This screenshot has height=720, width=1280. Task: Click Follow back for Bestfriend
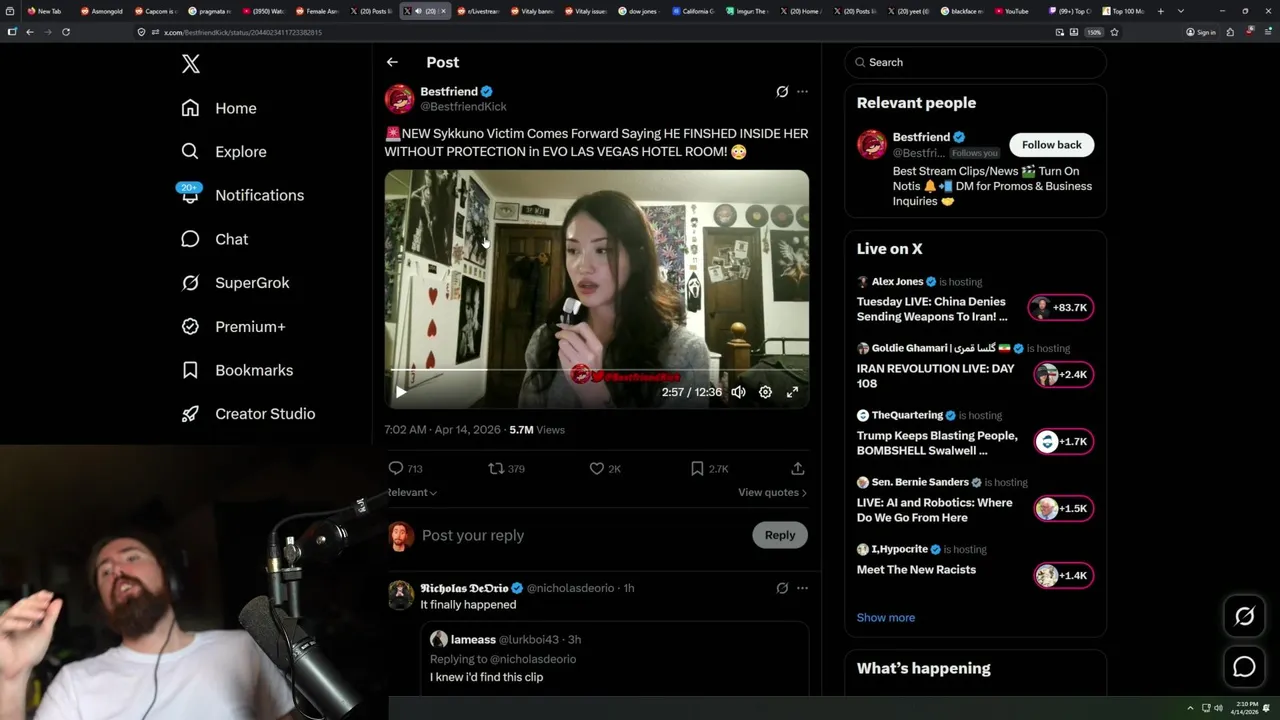coord(1051,145)
